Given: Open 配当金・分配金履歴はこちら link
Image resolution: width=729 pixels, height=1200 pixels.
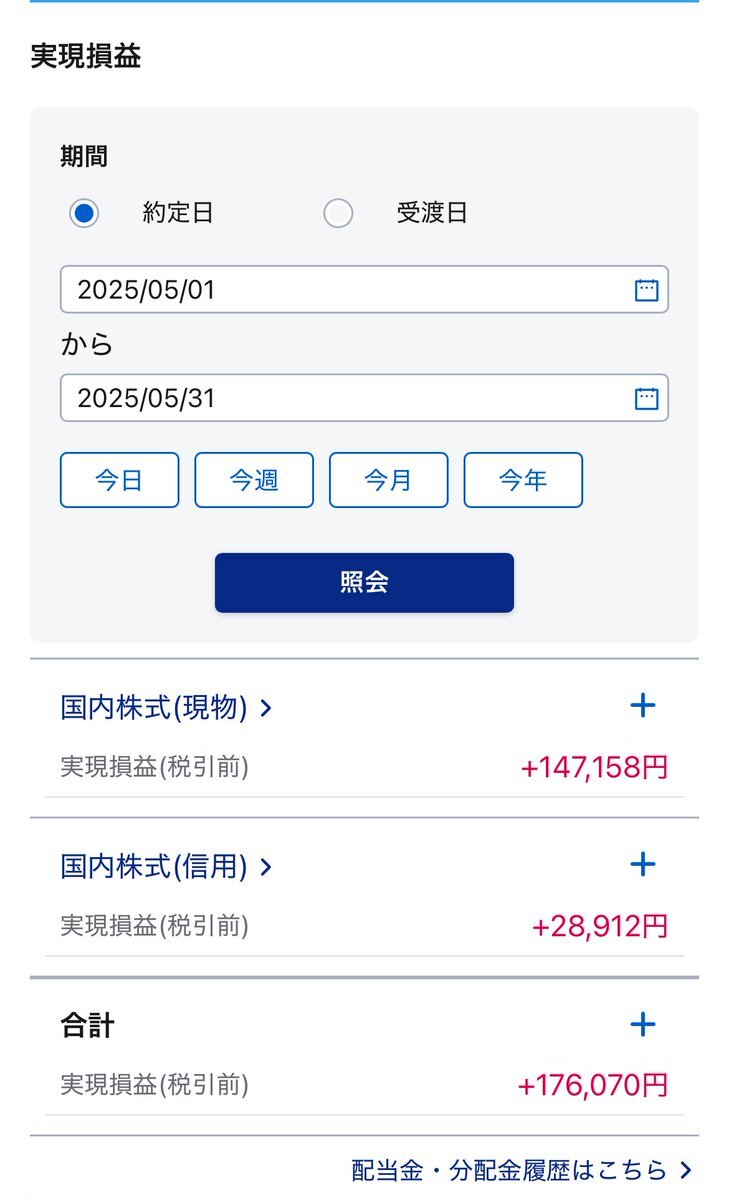Looking at the screenshot, I should point(509,1170).
